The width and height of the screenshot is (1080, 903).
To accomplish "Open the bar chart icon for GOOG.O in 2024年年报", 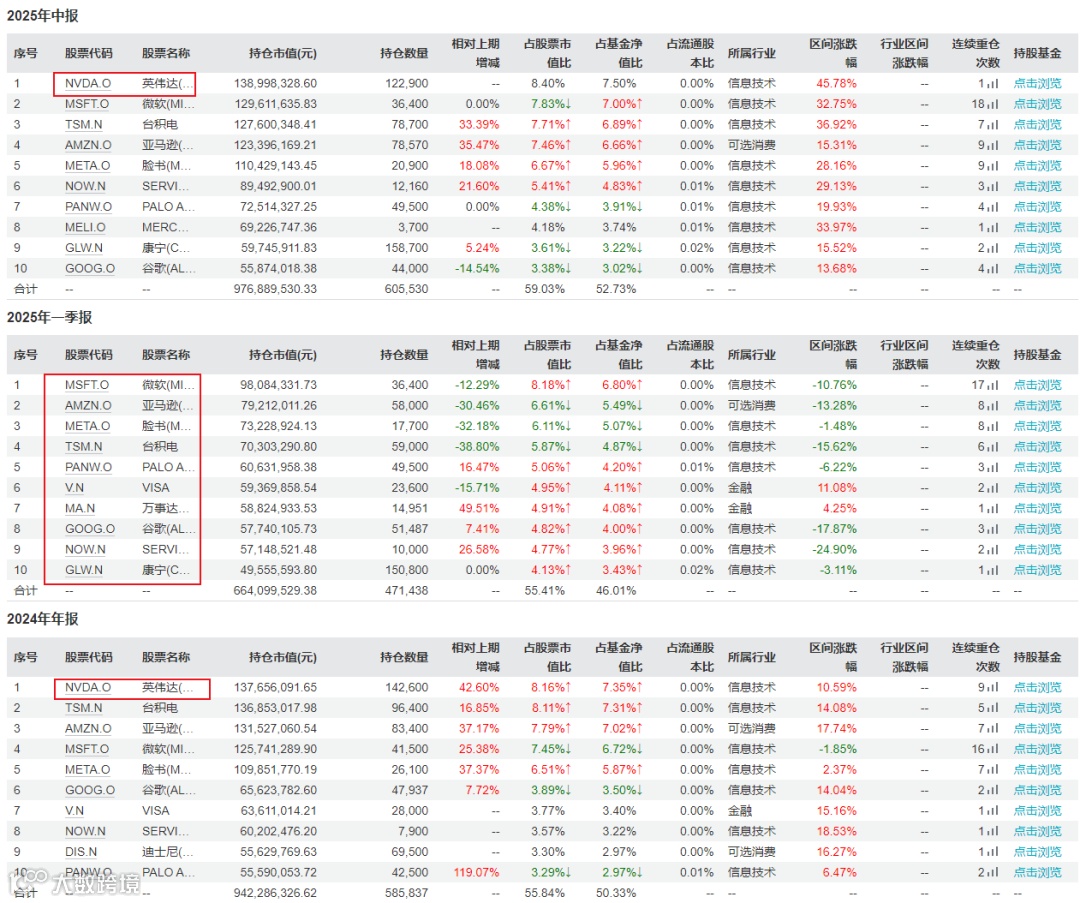I will pyautogui.click(x=993, y=791).
